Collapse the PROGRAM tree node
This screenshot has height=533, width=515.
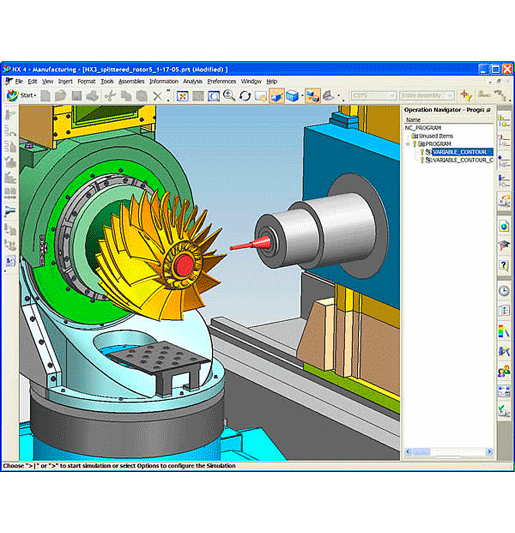click(x=408, y=144)
